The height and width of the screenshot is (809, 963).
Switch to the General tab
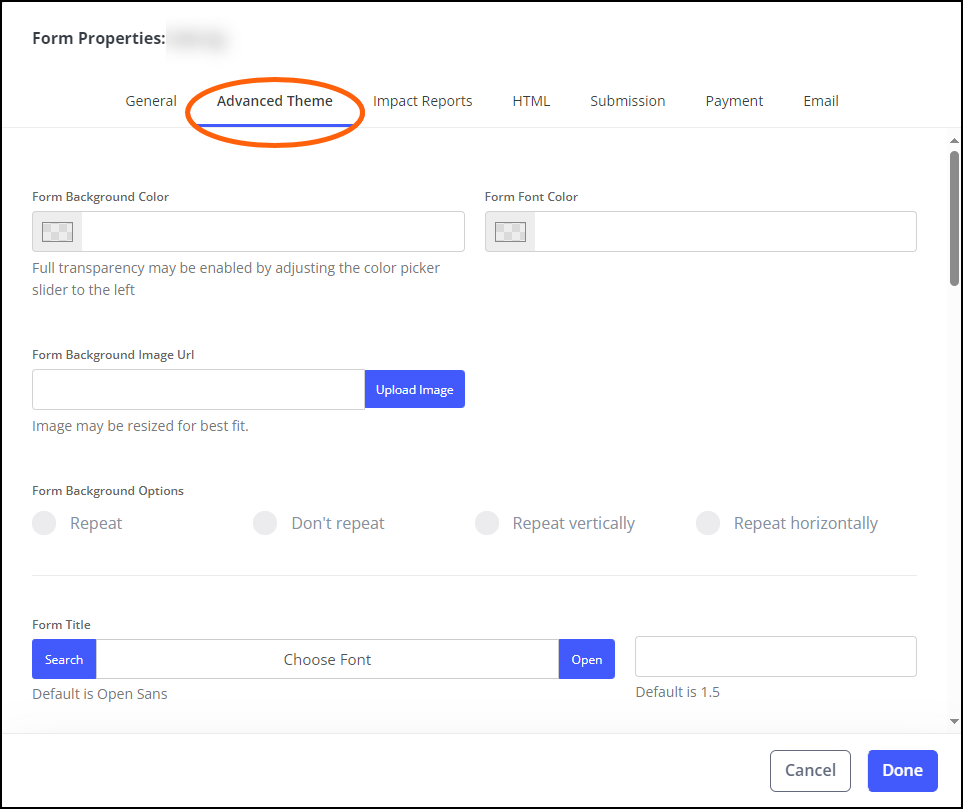[x=151, y=100]
